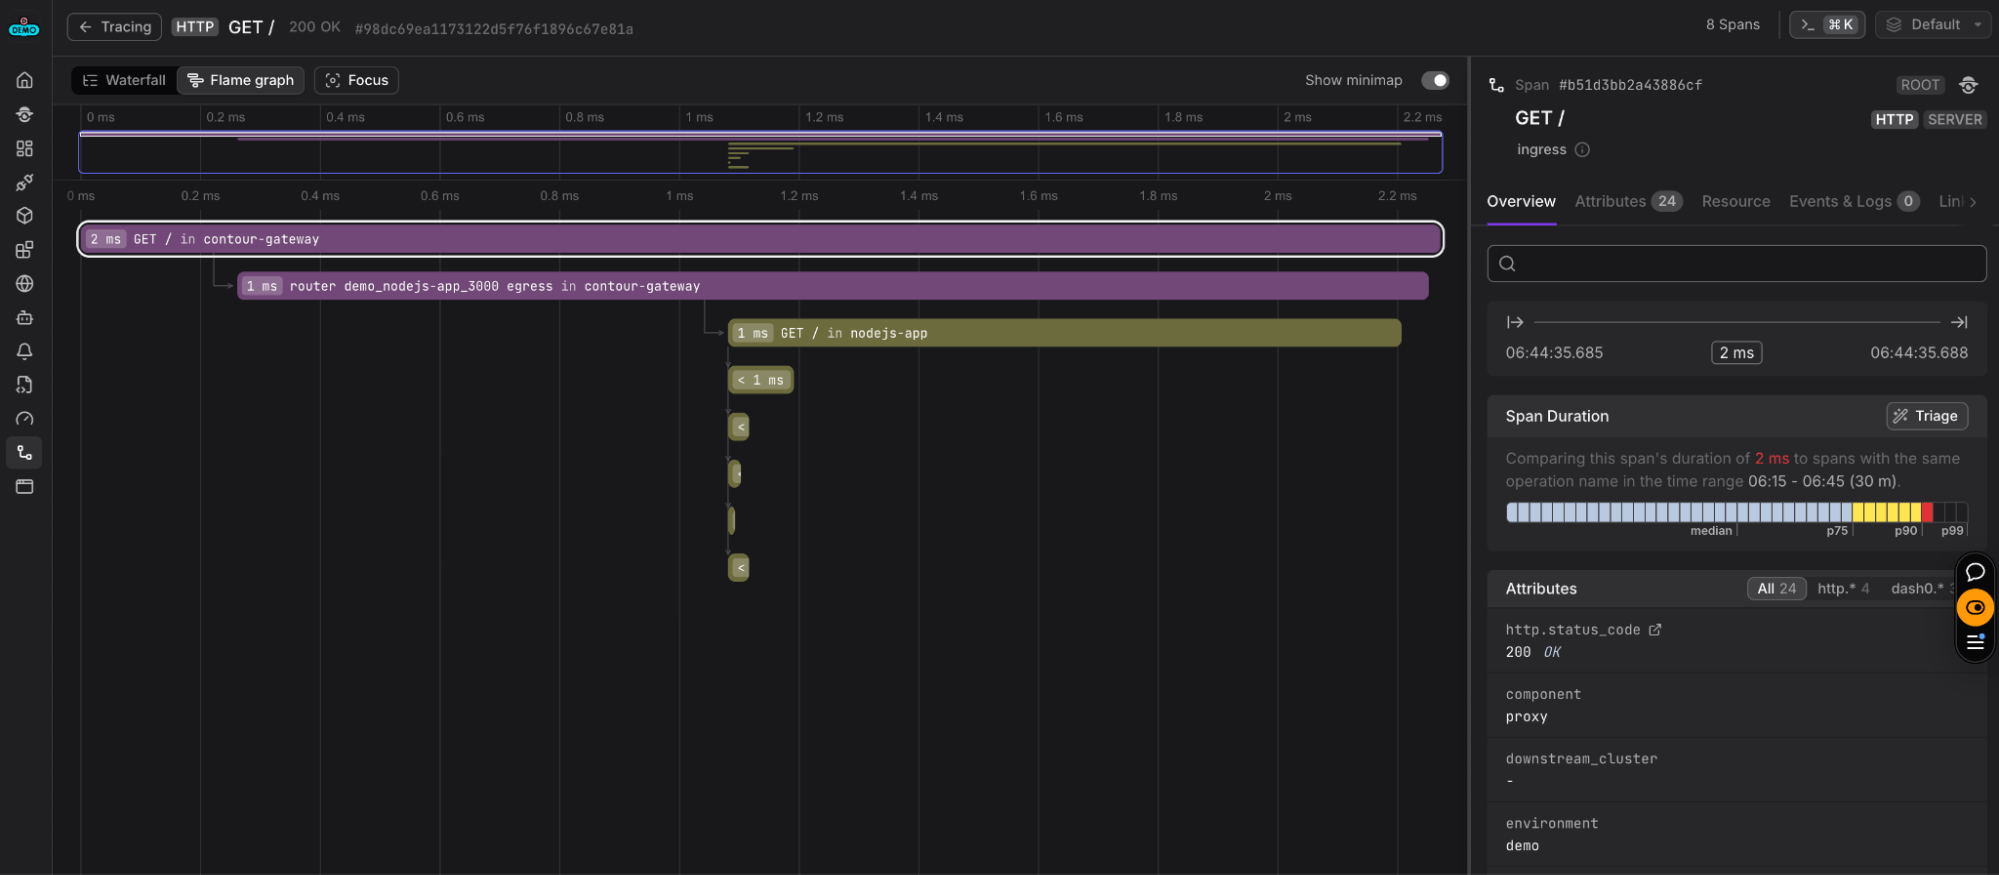This screenshot has width=1999, height=875.
Task: Toggle the Show minimap switch
Action: tap(1435, 80)
